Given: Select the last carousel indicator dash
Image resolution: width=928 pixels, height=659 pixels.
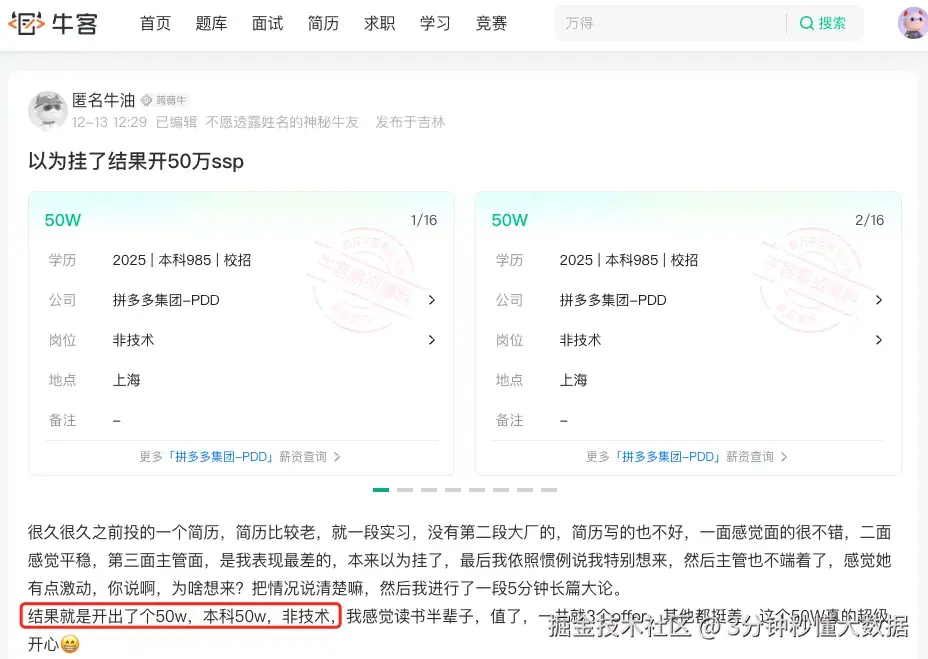Looking at the screenshot, I should pos(549,490).
